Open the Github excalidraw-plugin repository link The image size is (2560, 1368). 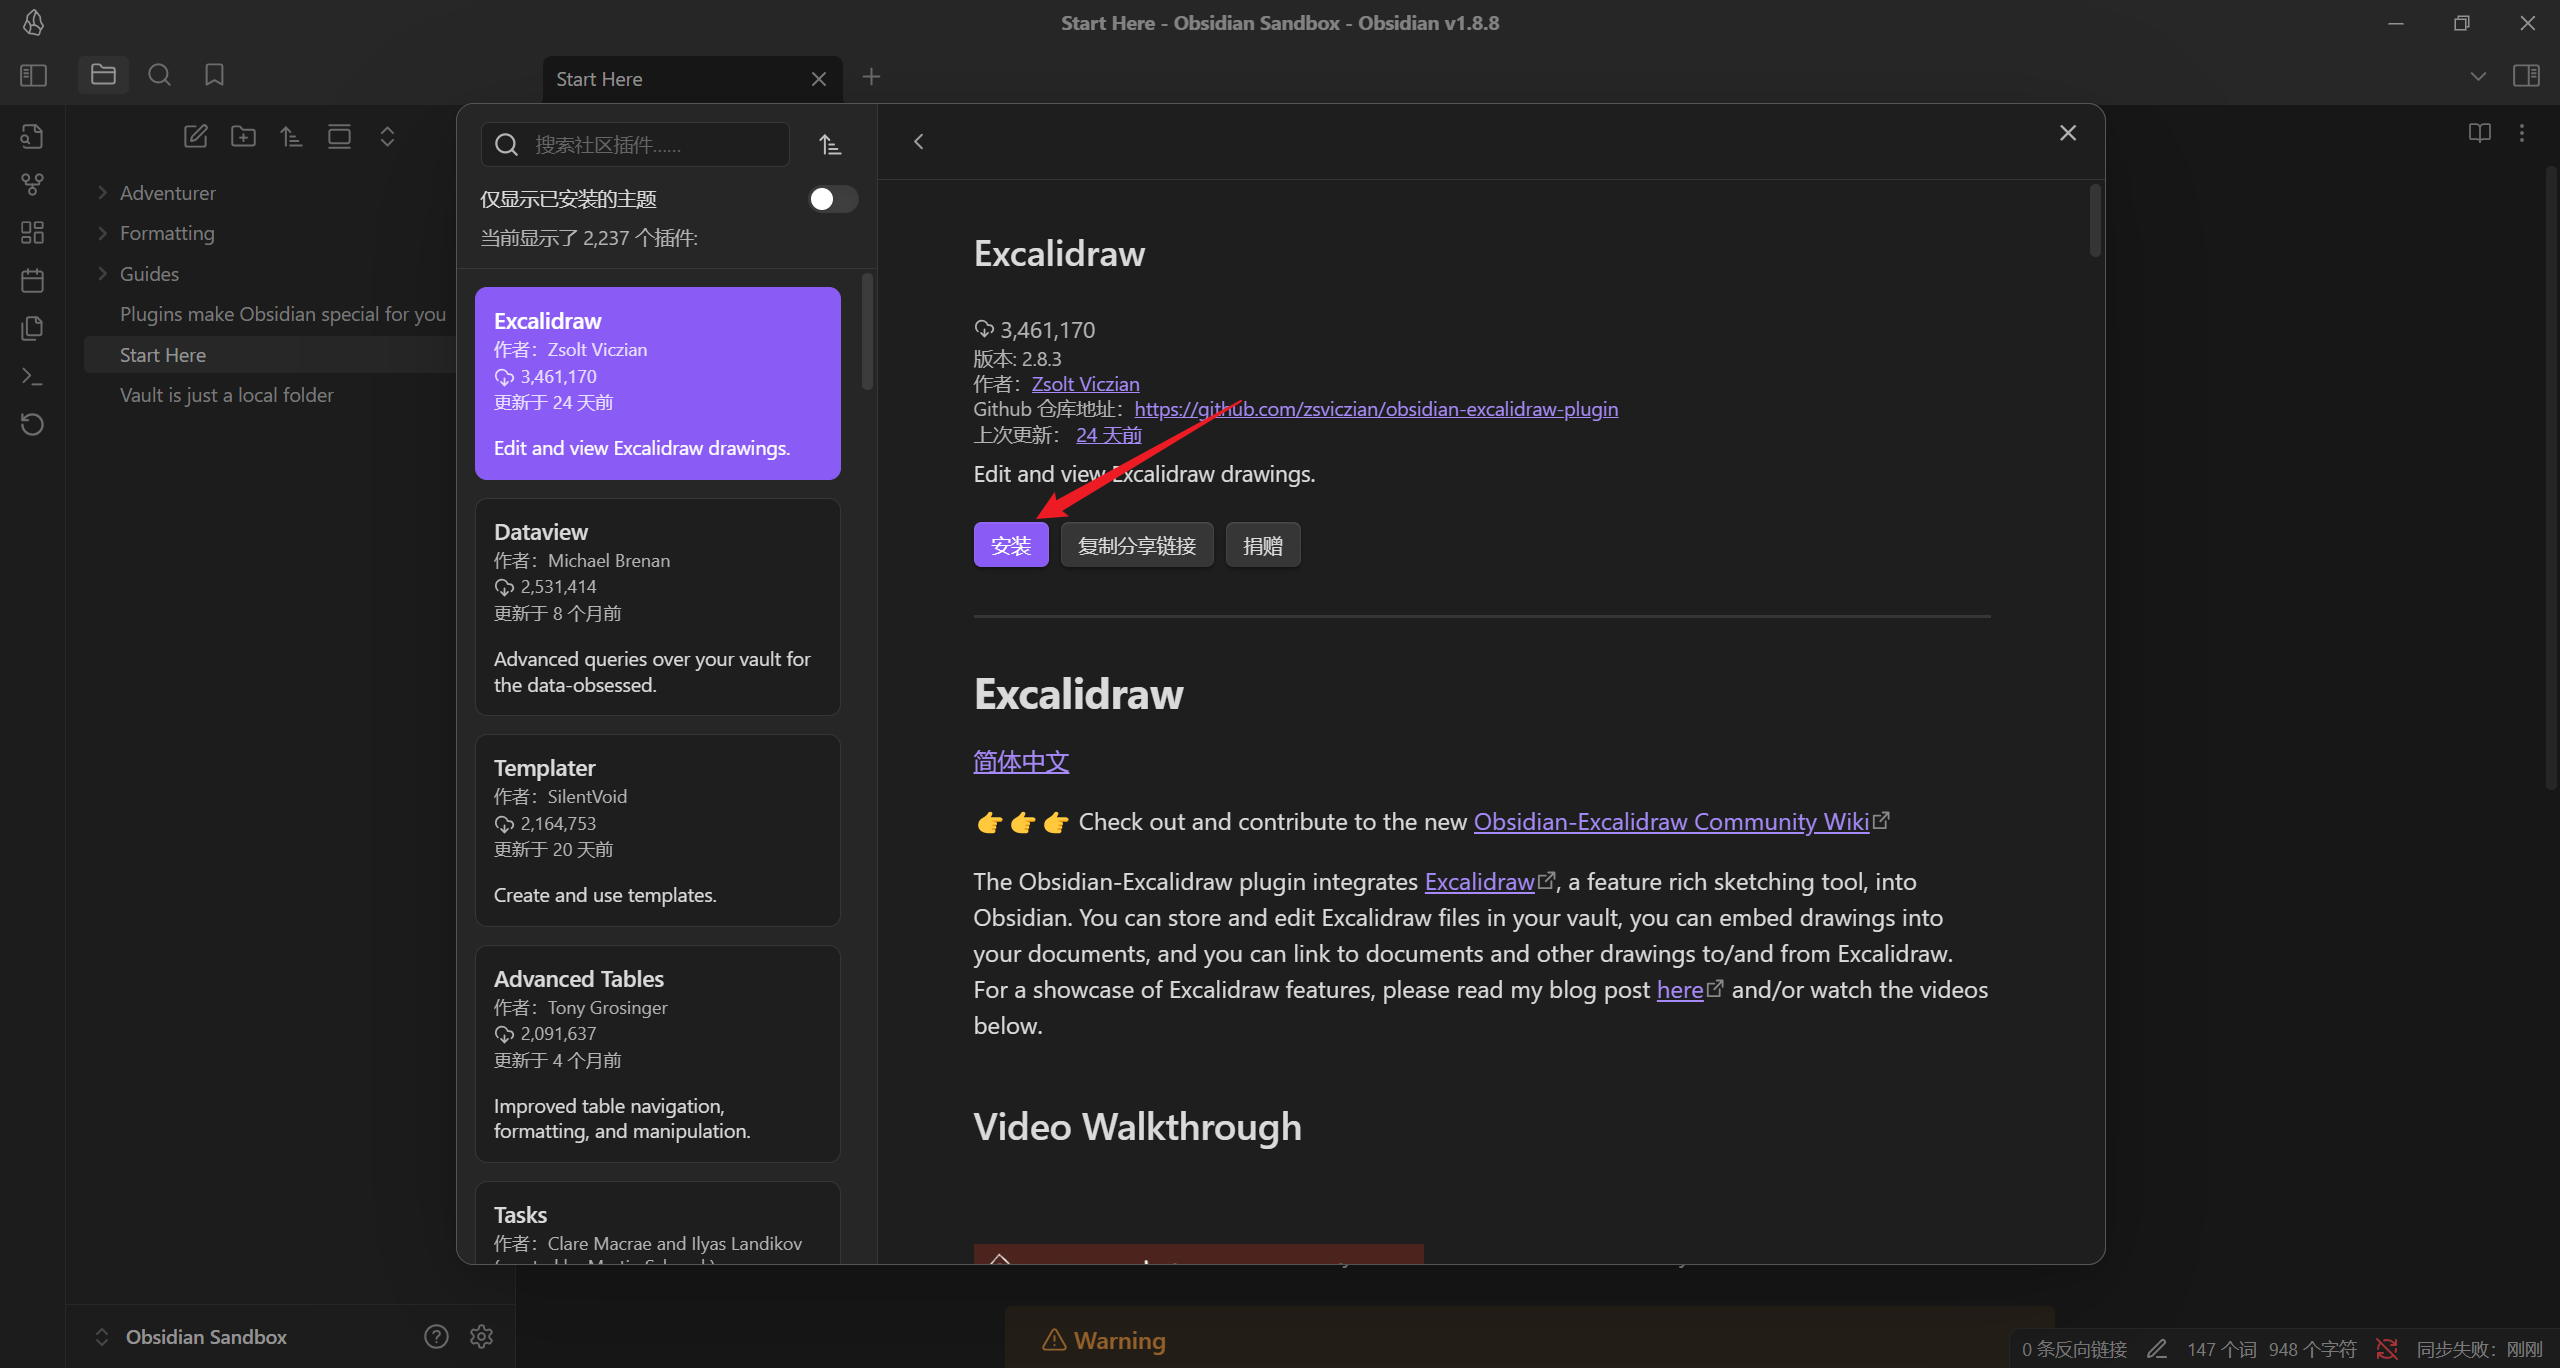point(1376,409)
